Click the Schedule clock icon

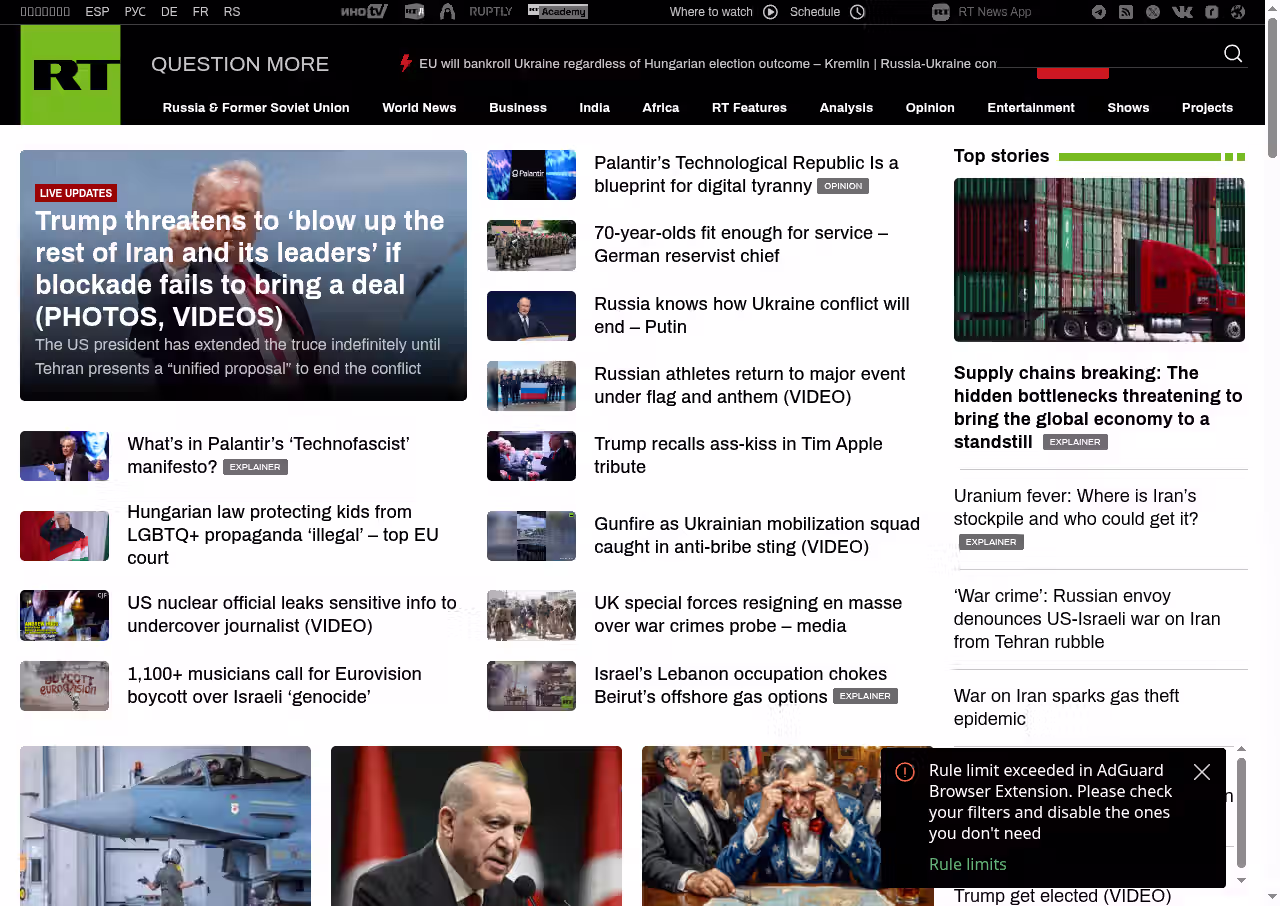click(x=857, y=12)
